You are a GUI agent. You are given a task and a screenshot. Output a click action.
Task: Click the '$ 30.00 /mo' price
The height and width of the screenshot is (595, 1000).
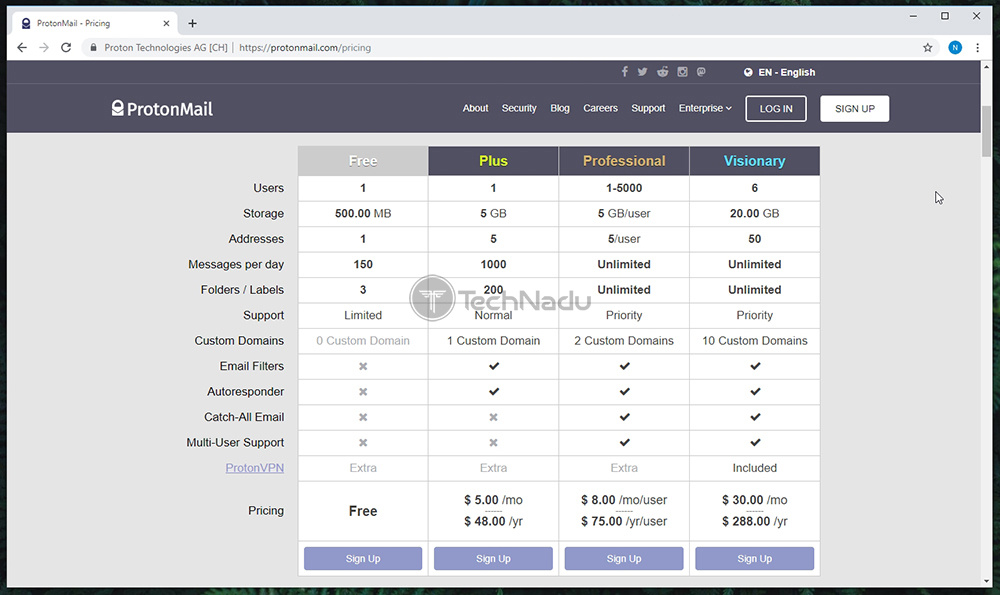click(754, 500)
